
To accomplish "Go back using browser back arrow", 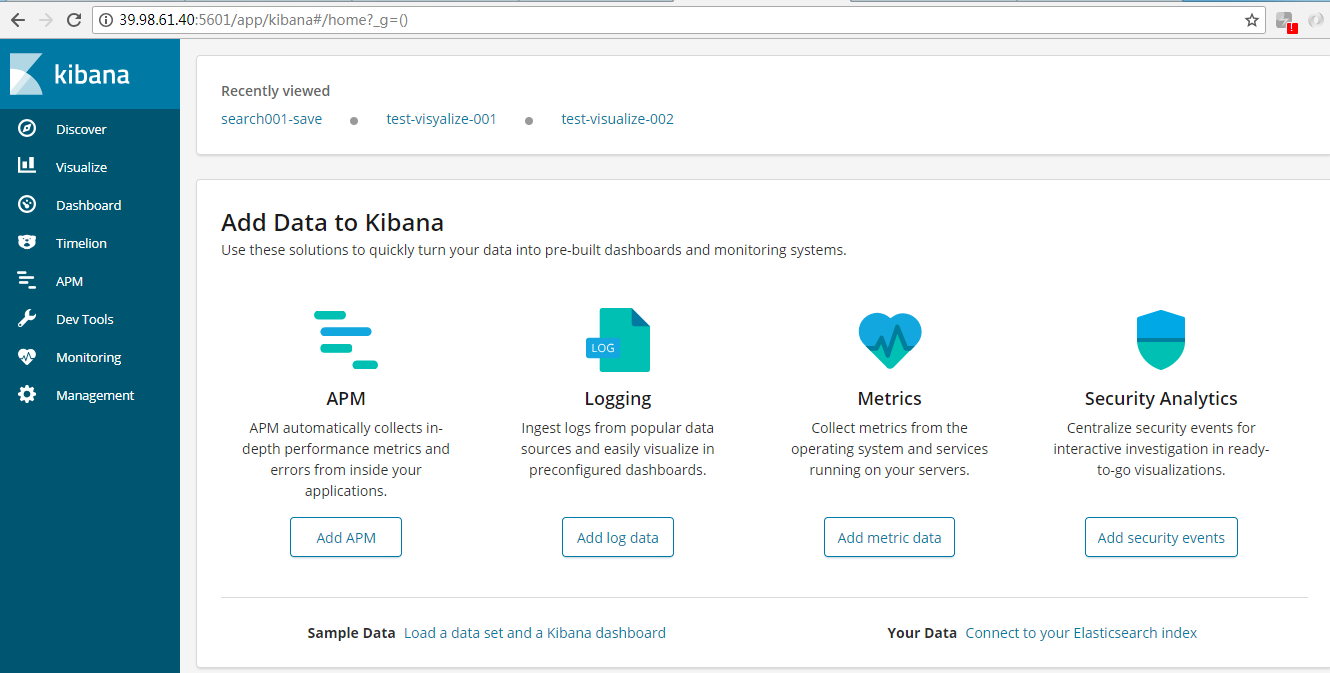I will tap(18, 20).
